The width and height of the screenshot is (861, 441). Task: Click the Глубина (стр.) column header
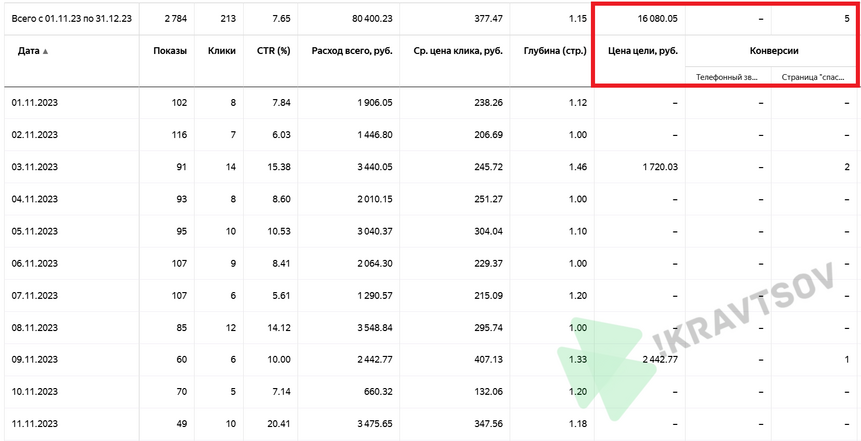(x=555, y=51)
